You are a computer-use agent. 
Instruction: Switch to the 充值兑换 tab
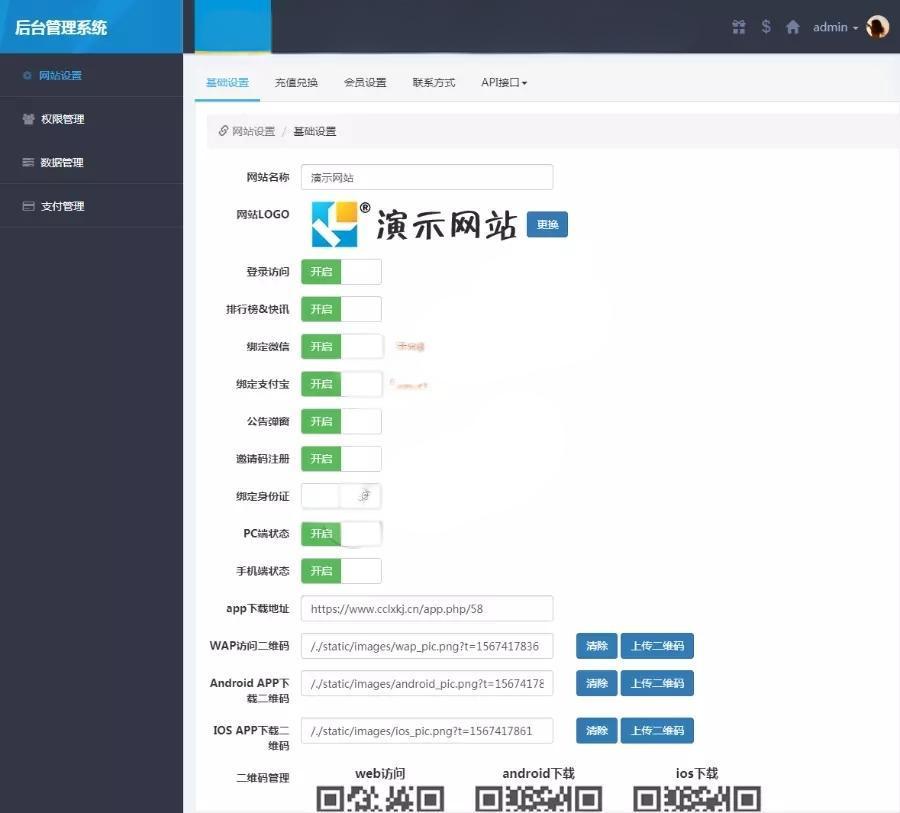click(x=296, y=82)
